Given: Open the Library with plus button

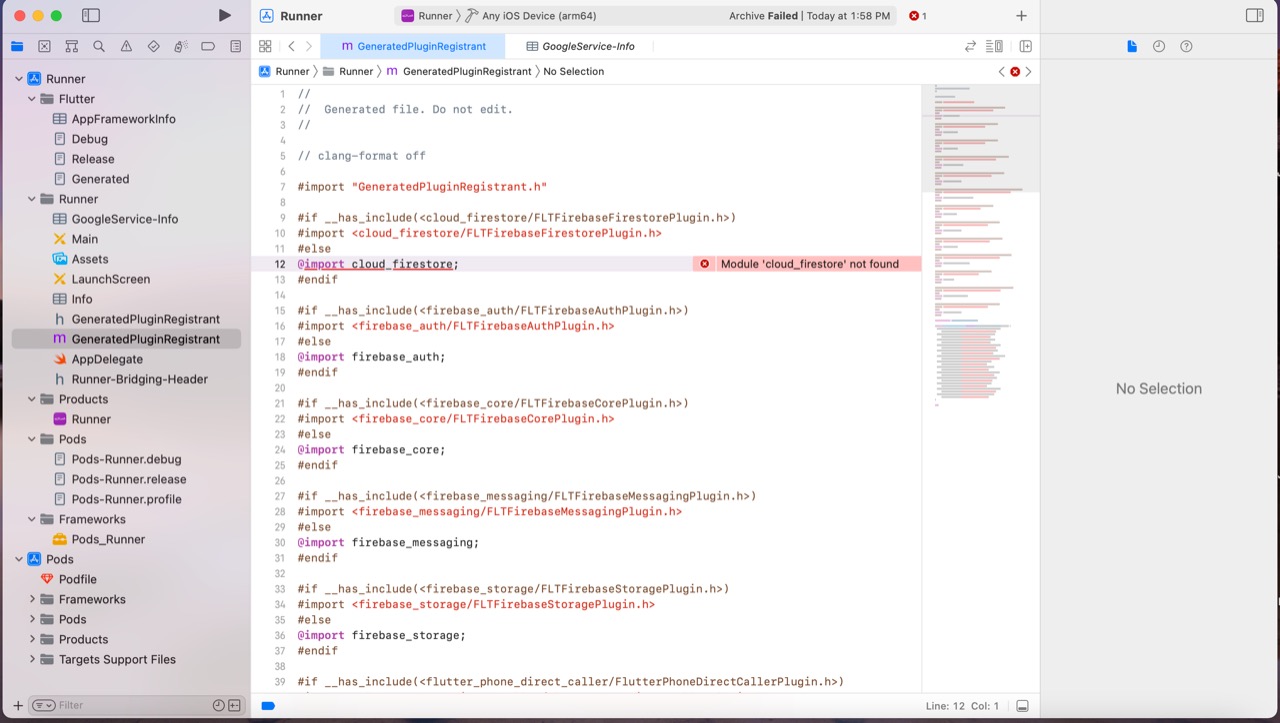Looking at the screenshot, I should [x=1021, y=16].
